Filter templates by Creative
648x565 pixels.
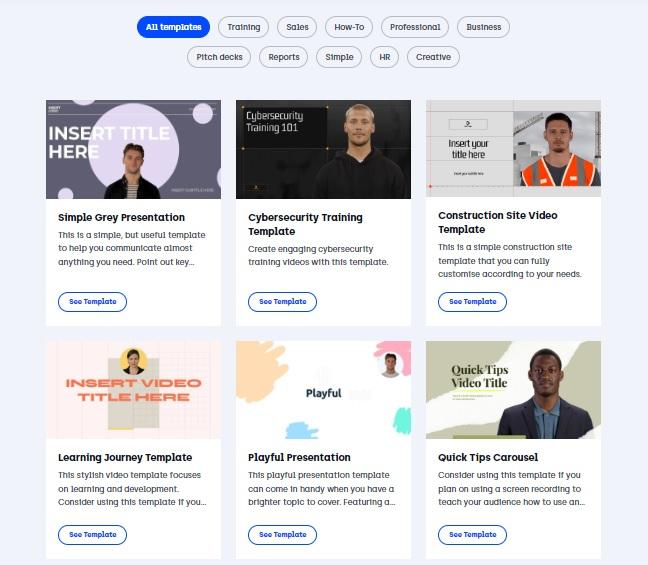[433, 57]
